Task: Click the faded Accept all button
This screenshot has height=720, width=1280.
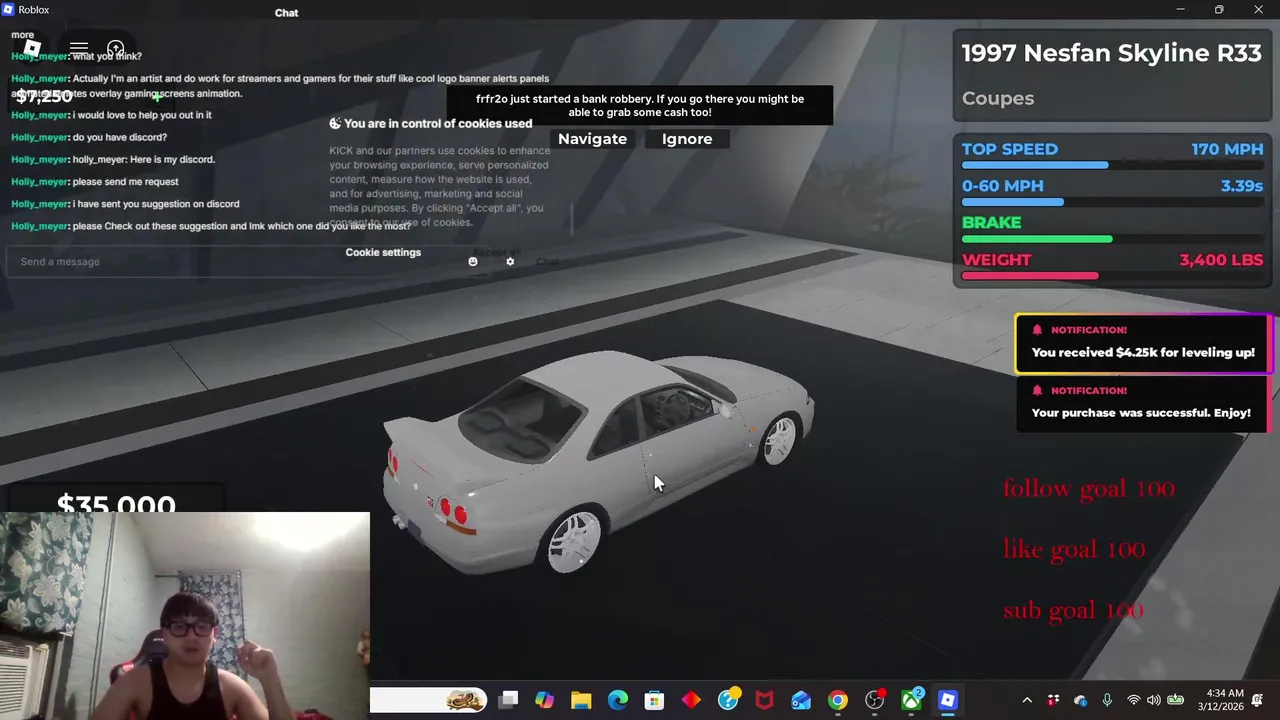Action: (496, 253)
